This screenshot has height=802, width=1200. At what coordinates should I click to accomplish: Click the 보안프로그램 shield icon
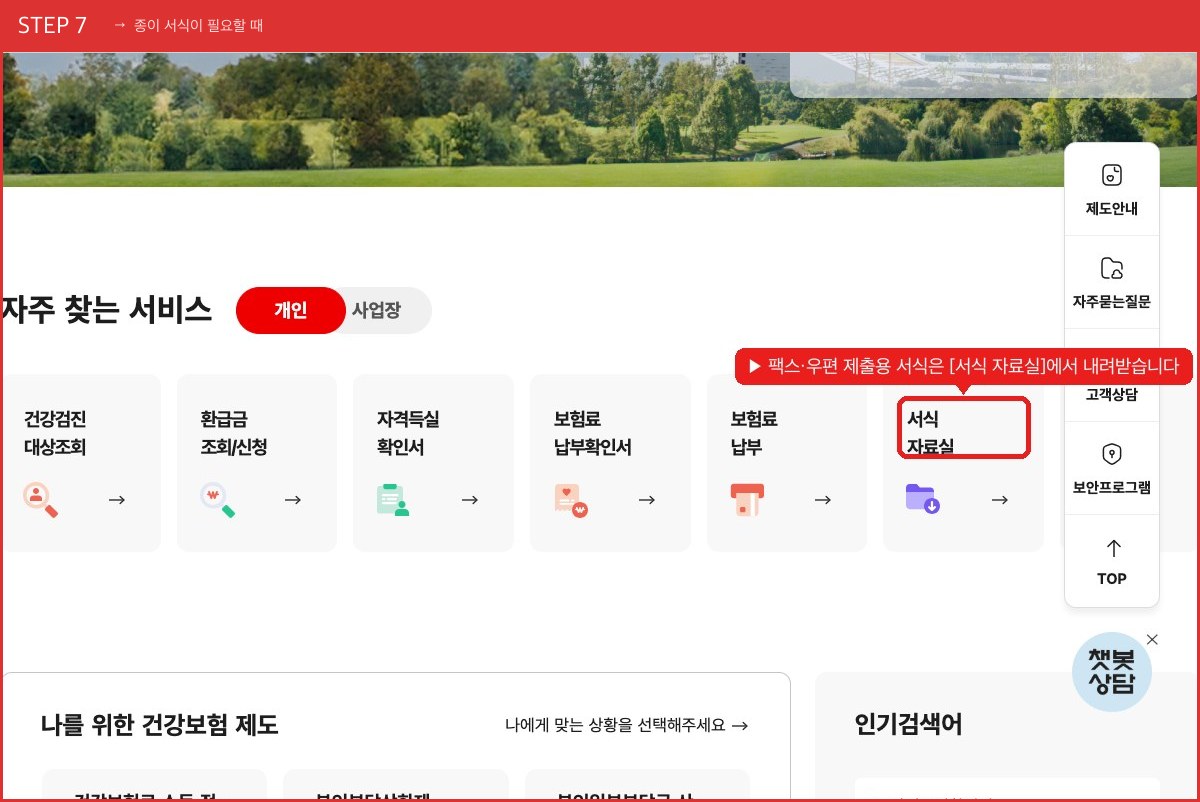[x=1112, y=454]
